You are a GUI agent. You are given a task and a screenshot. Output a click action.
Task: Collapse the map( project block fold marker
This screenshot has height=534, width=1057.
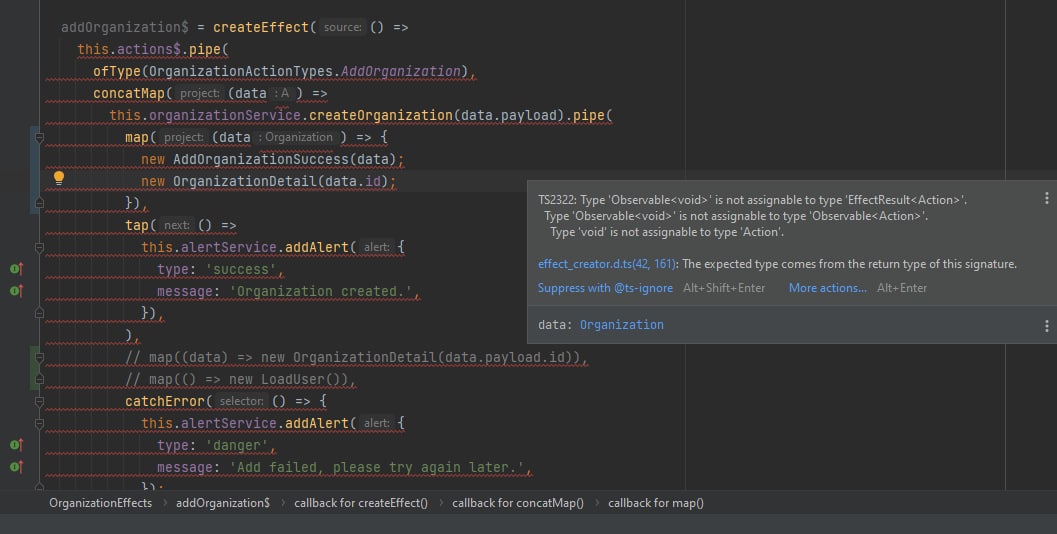point(39,138)
